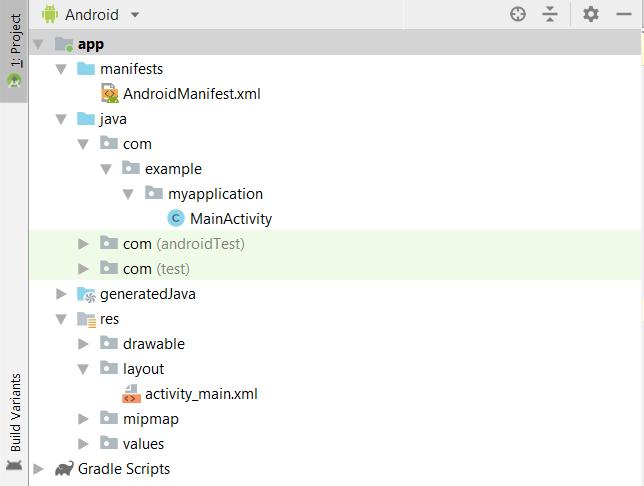Viewport: 644px width, 486px height.
Task: Expand the values folder arrow
Action: (83, 444)
